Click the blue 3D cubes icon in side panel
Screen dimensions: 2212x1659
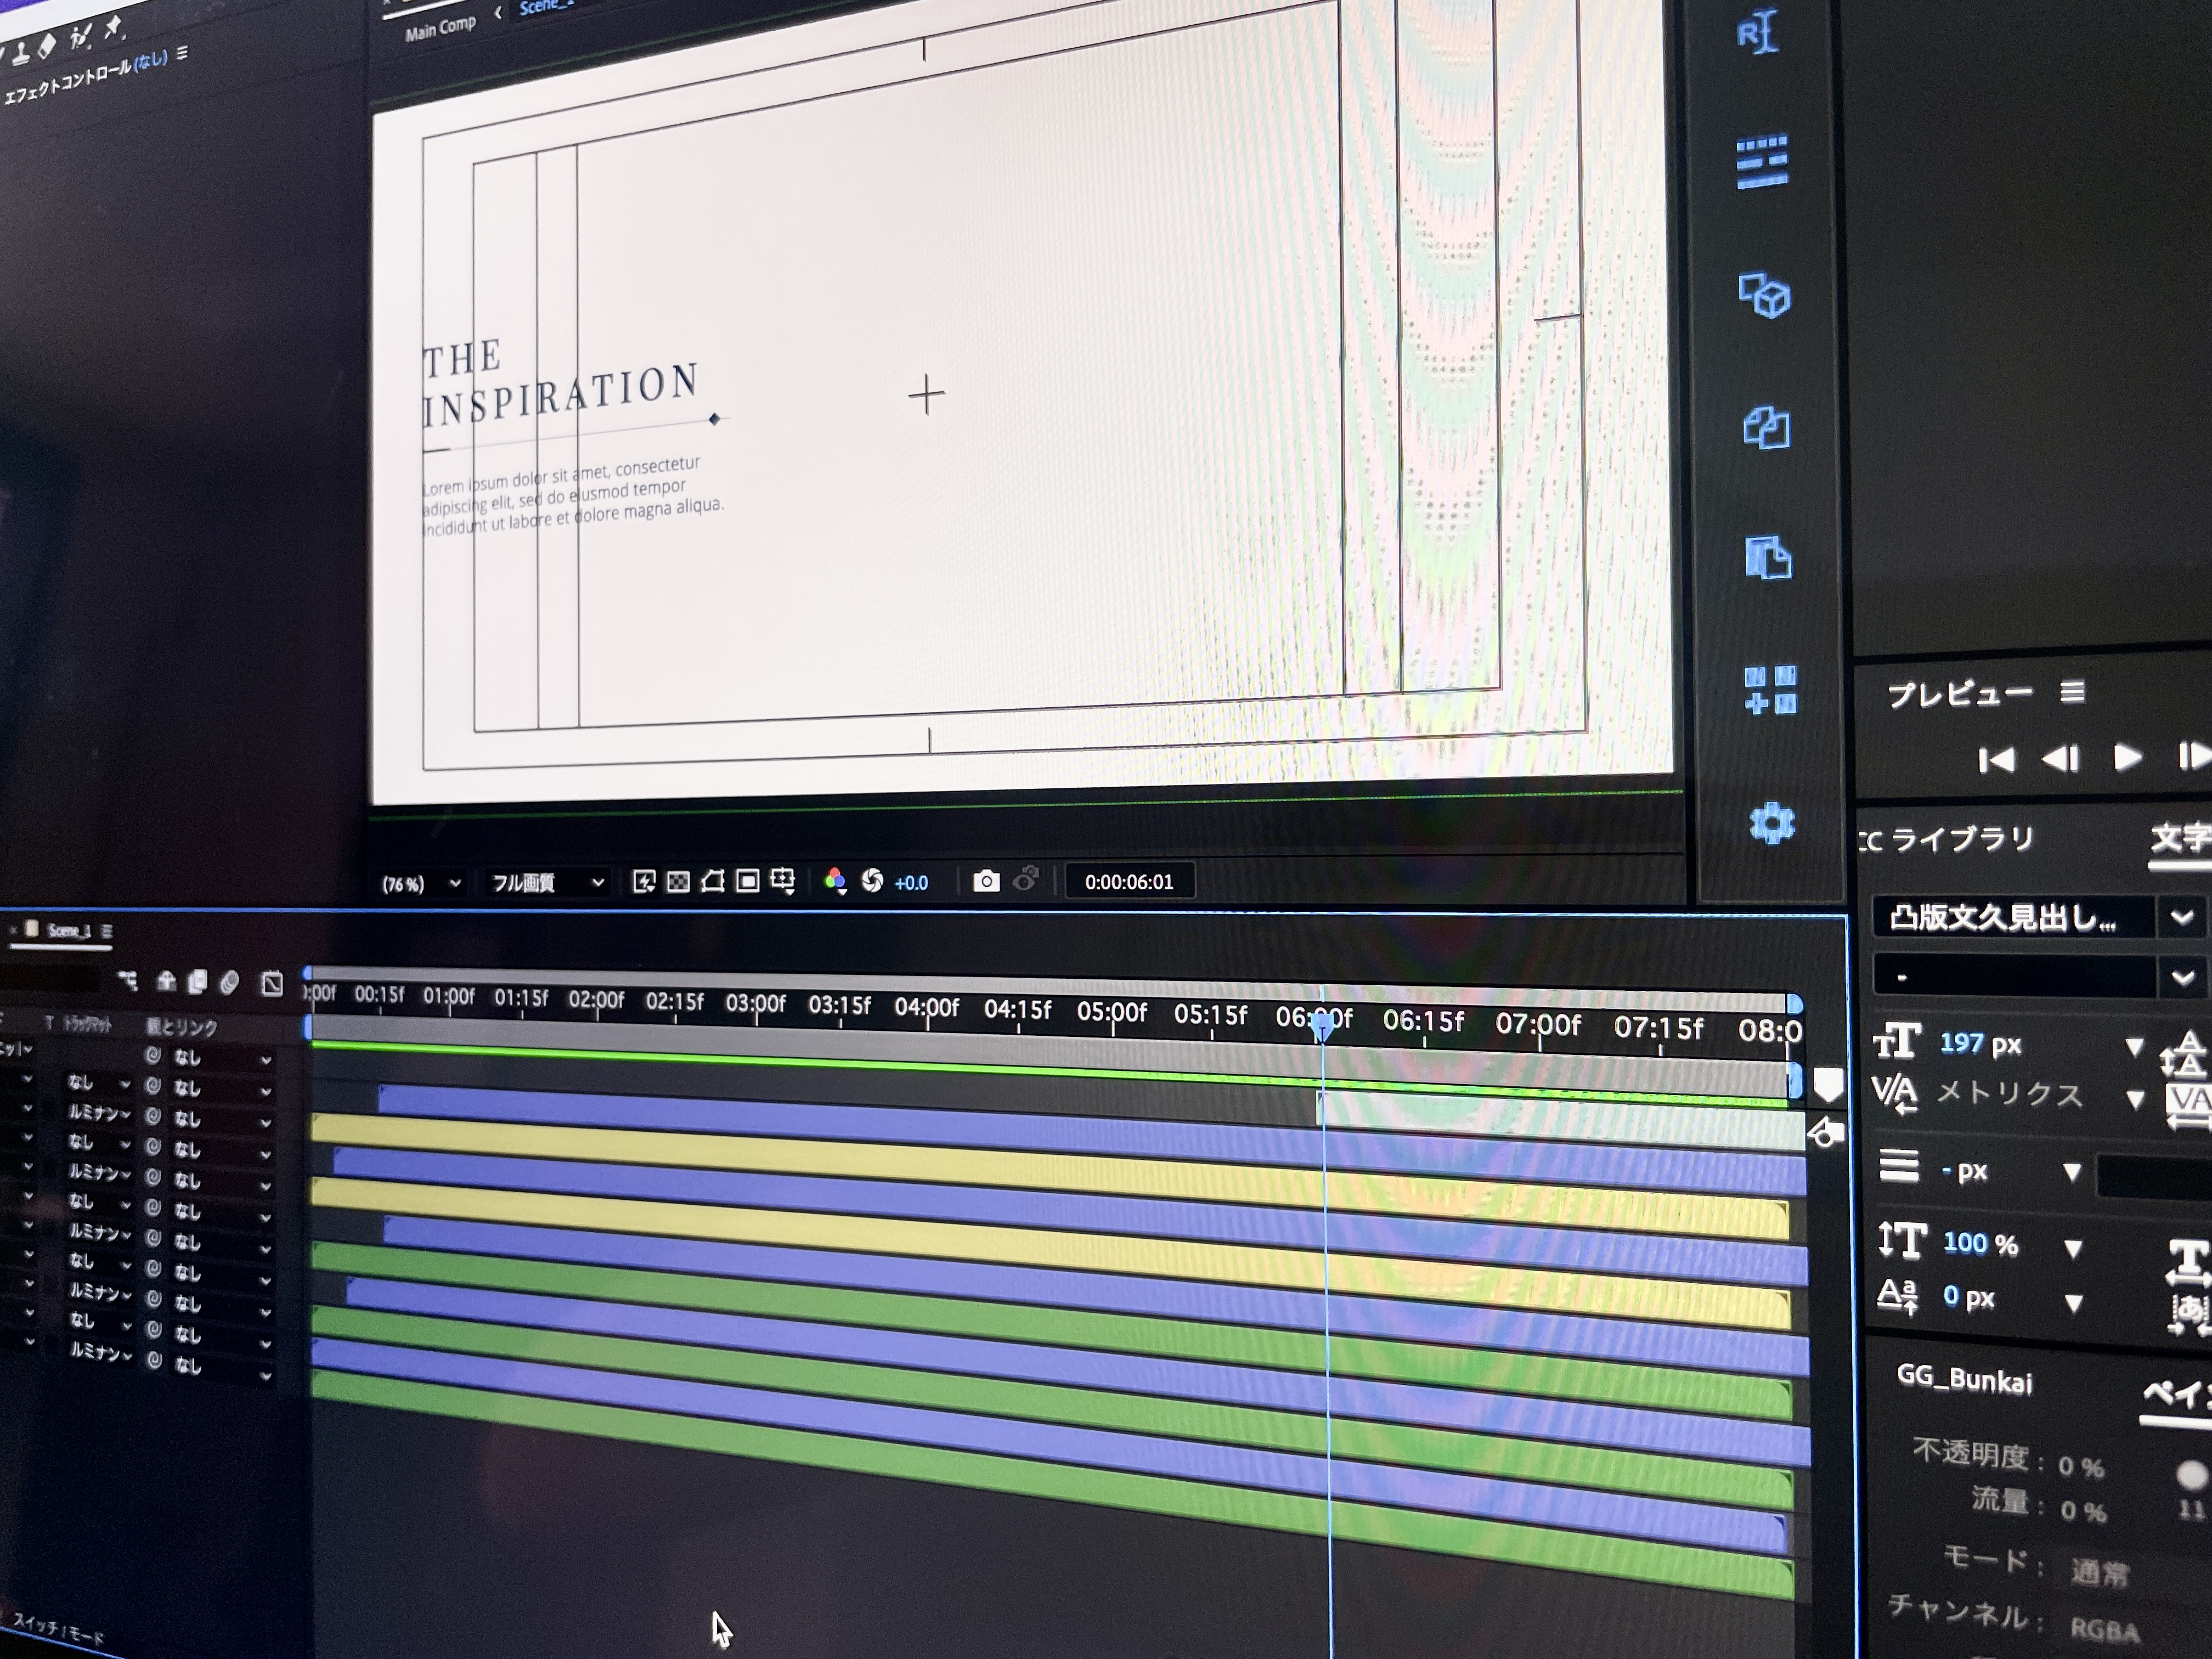(1764, 296)
